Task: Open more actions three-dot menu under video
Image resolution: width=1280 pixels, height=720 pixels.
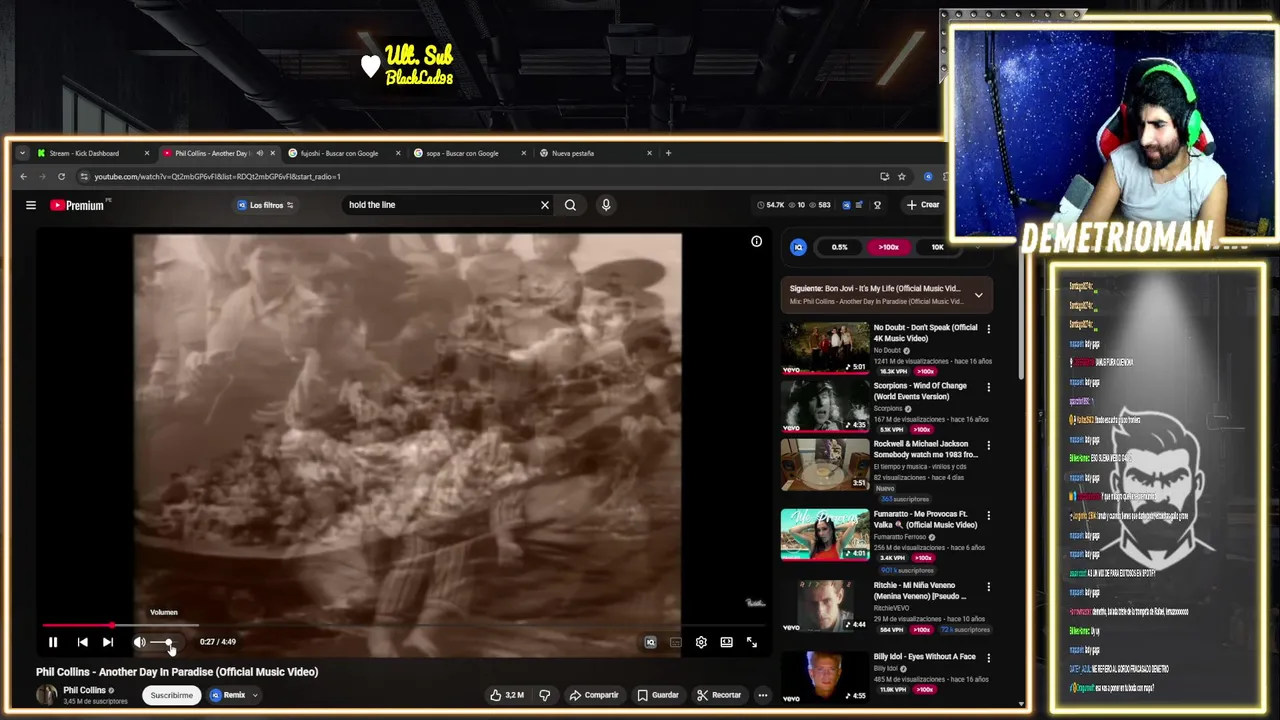Action: pos(762,695)
